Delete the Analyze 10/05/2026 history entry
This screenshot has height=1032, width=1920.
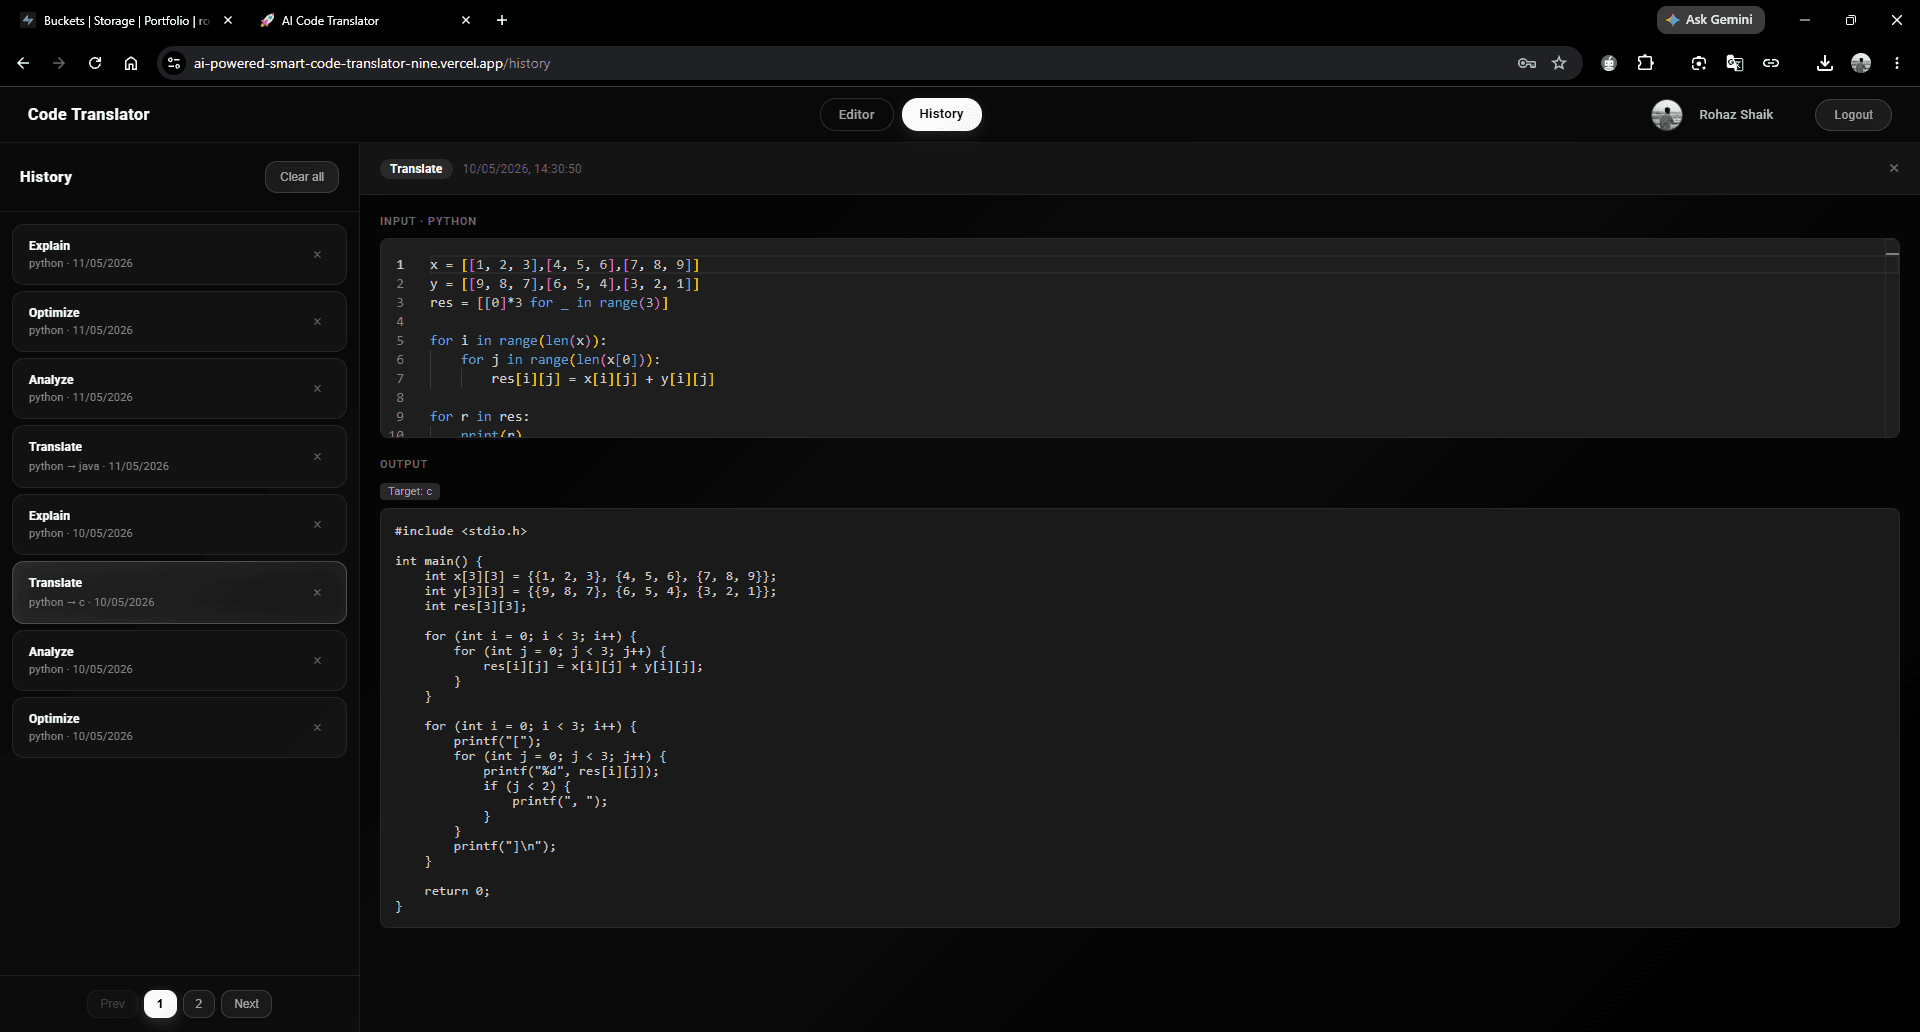[317, 660]
